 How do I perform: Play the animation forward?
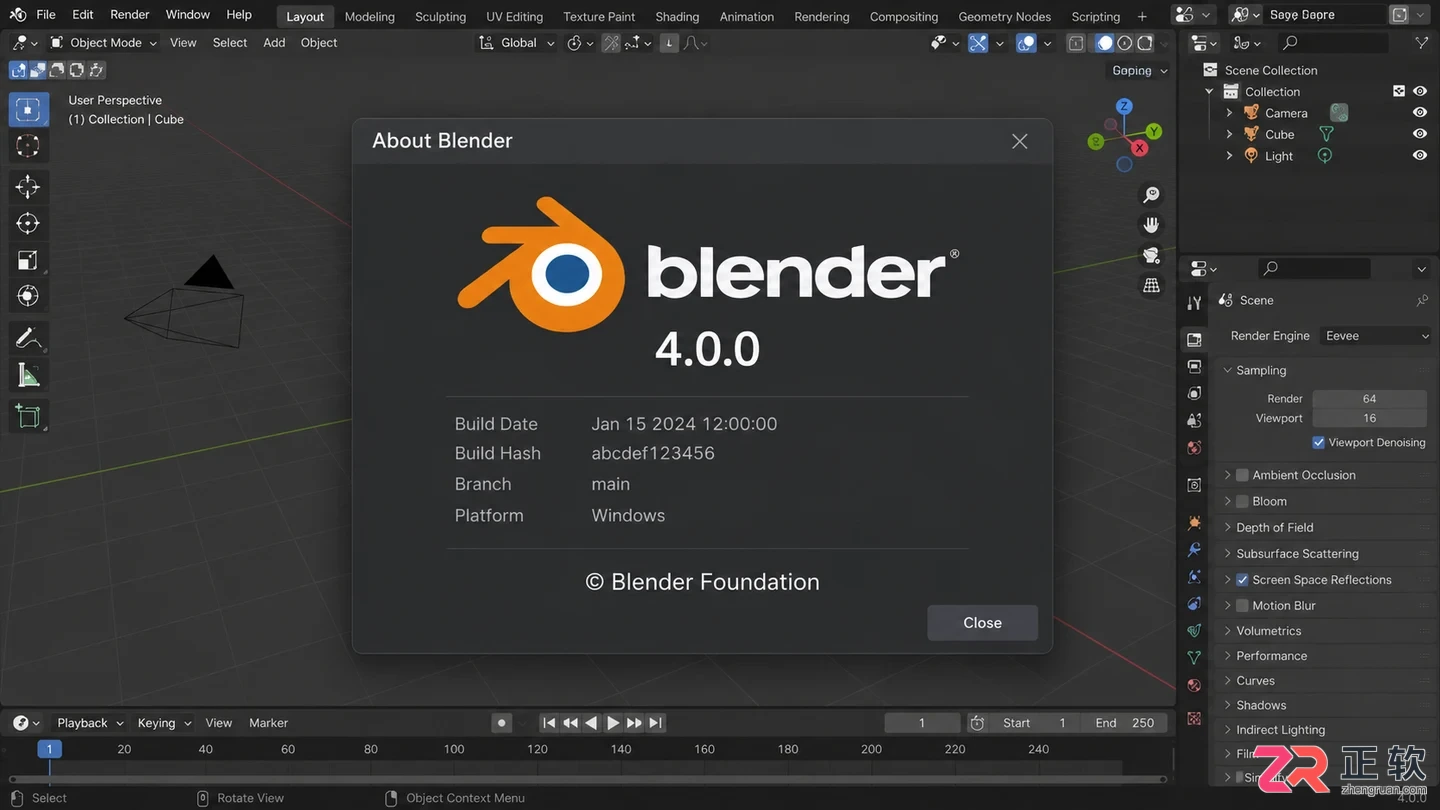(x=613, y=723)
